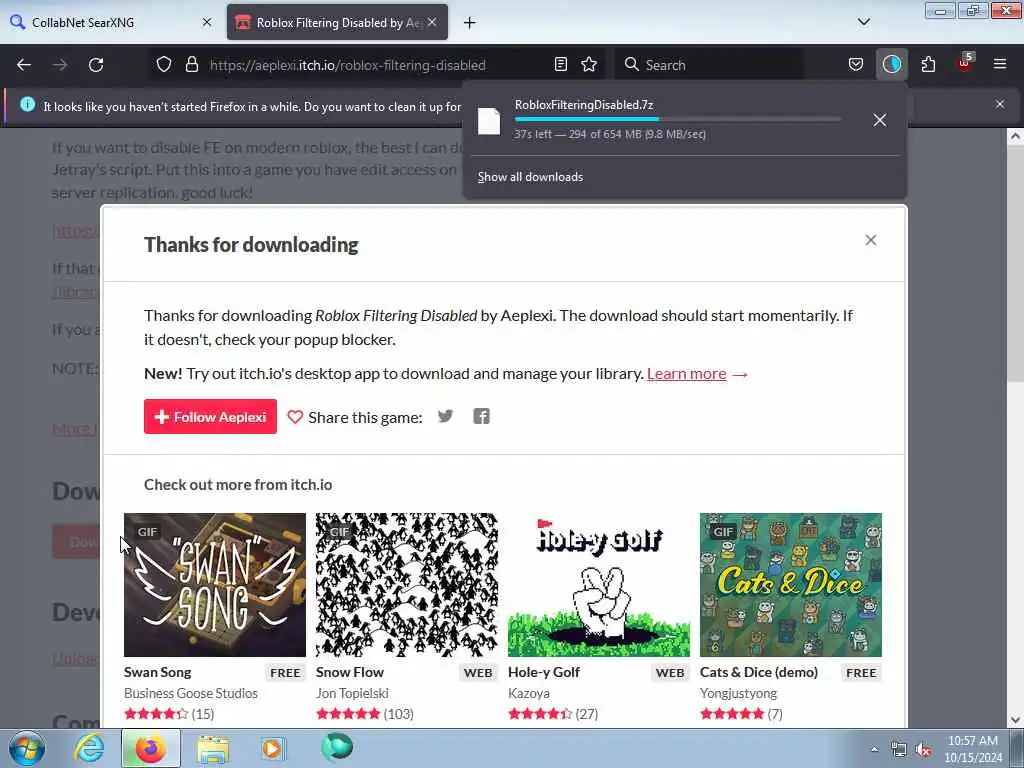The width and height of the screenshot is (1024, 768).
Task: Close the Thanks for downloading dialog
Action: [871, 240]
